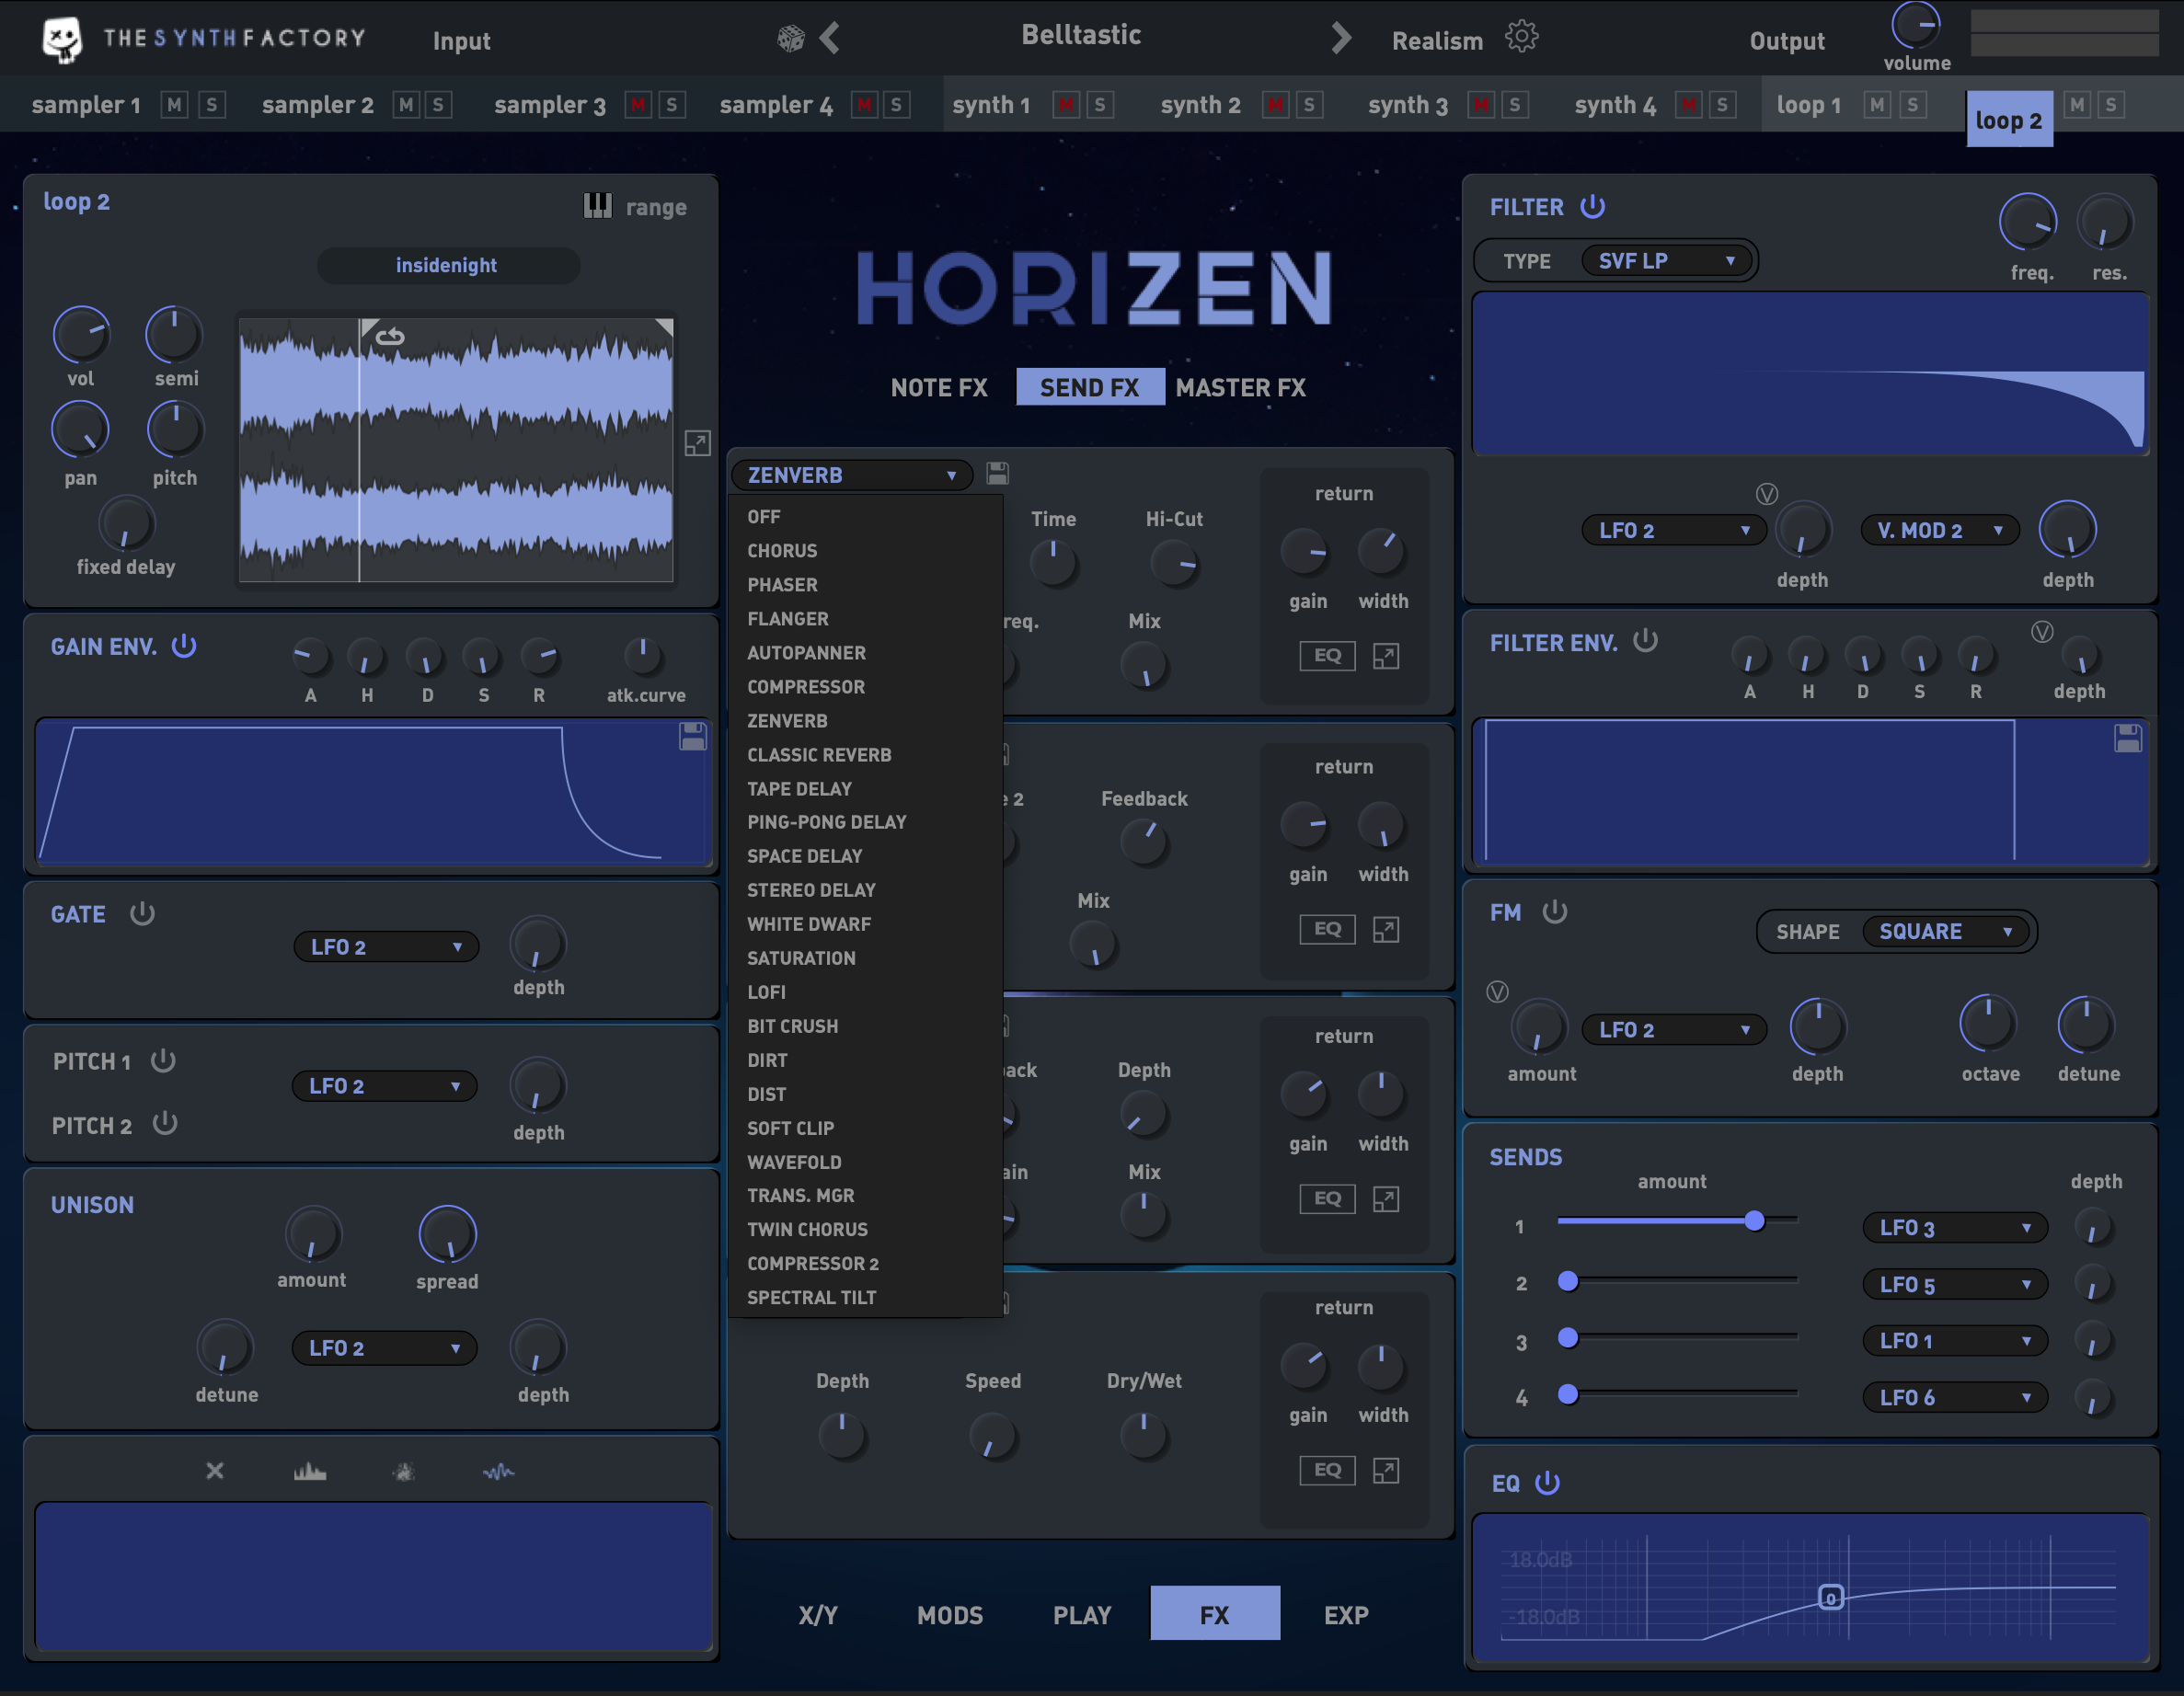Mute sampler 3 using its M button
The width and height of the screenshot is (2184, 1696).
(x=638, y=105)
